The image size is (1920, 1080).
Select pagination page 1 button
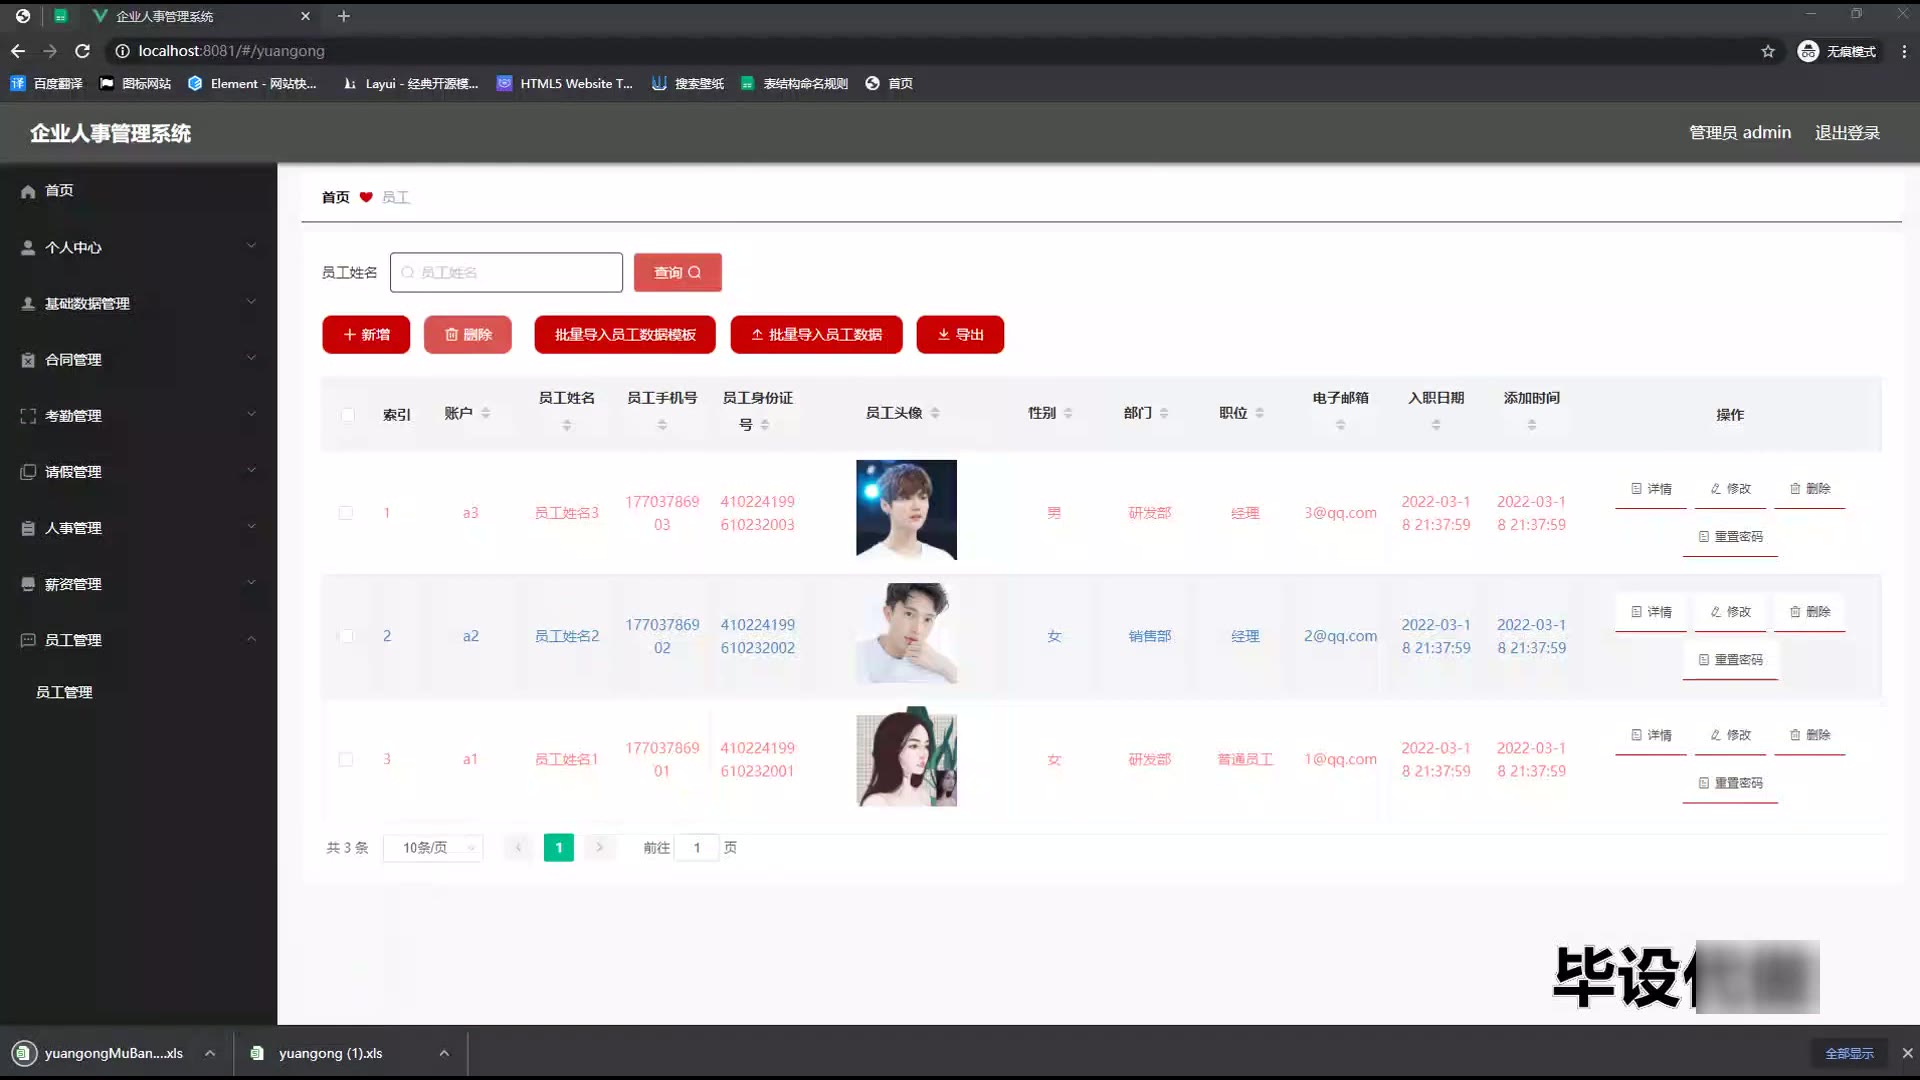point(559,848)
